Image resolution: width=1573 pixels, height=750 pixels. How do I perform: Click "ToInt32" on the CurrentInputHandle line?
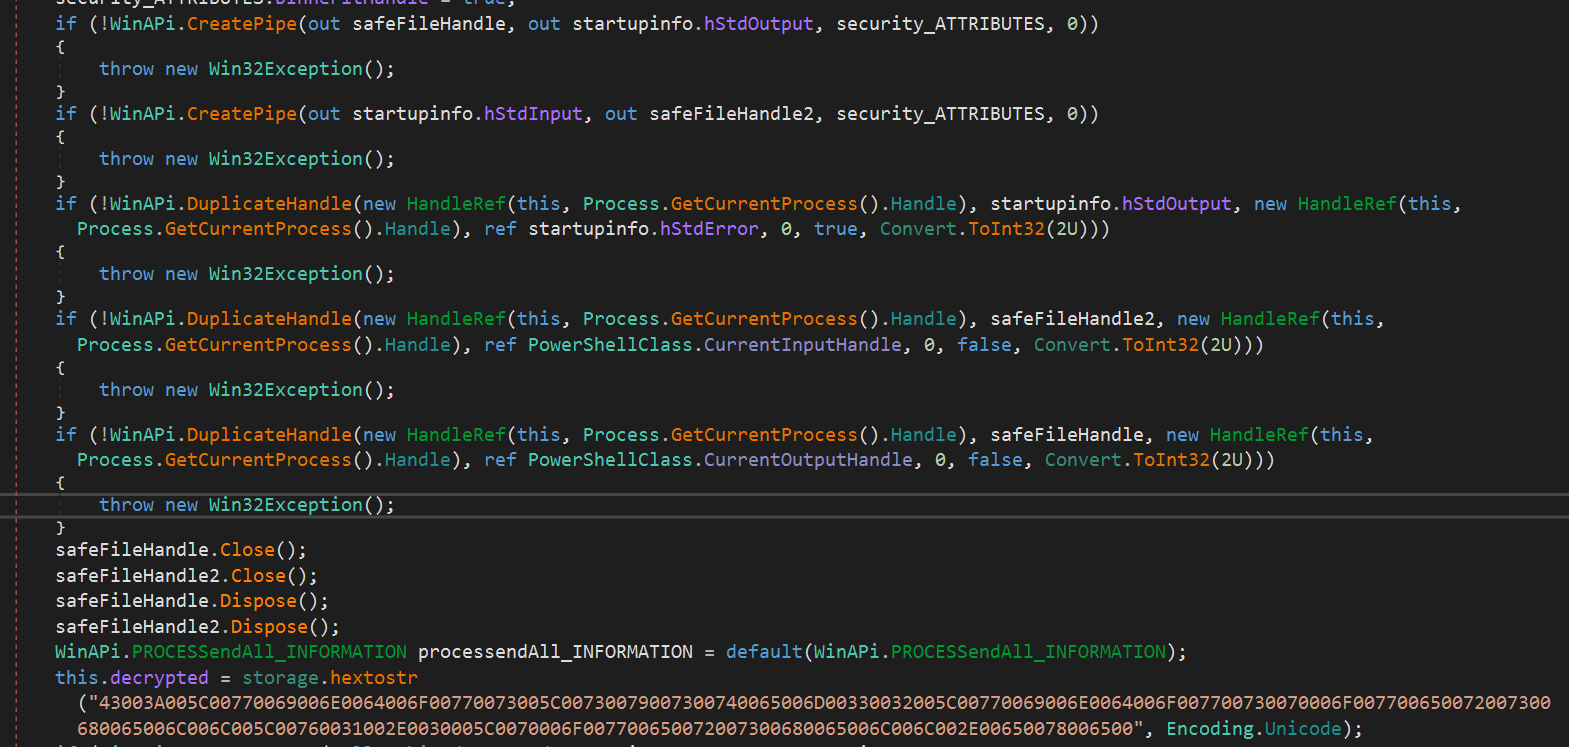(x=1160, y=345)
